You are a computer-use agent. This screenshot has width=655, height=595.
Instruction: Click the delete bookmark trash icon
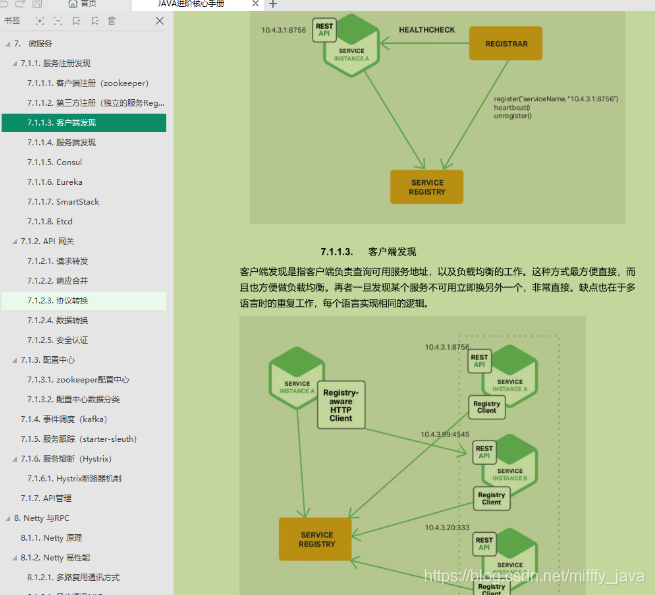tap(112, 21)
